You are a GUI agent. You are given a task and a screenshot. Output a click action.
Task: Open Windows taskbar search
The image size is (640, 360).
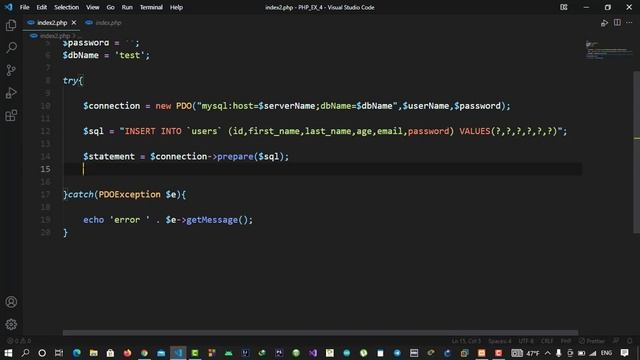(25, 353)
